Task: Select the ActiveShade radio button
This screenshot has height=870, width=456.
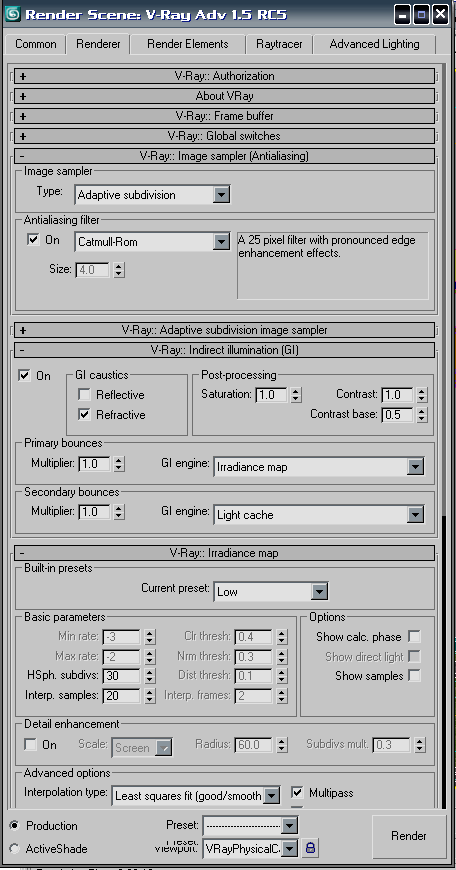Action: 14,849
